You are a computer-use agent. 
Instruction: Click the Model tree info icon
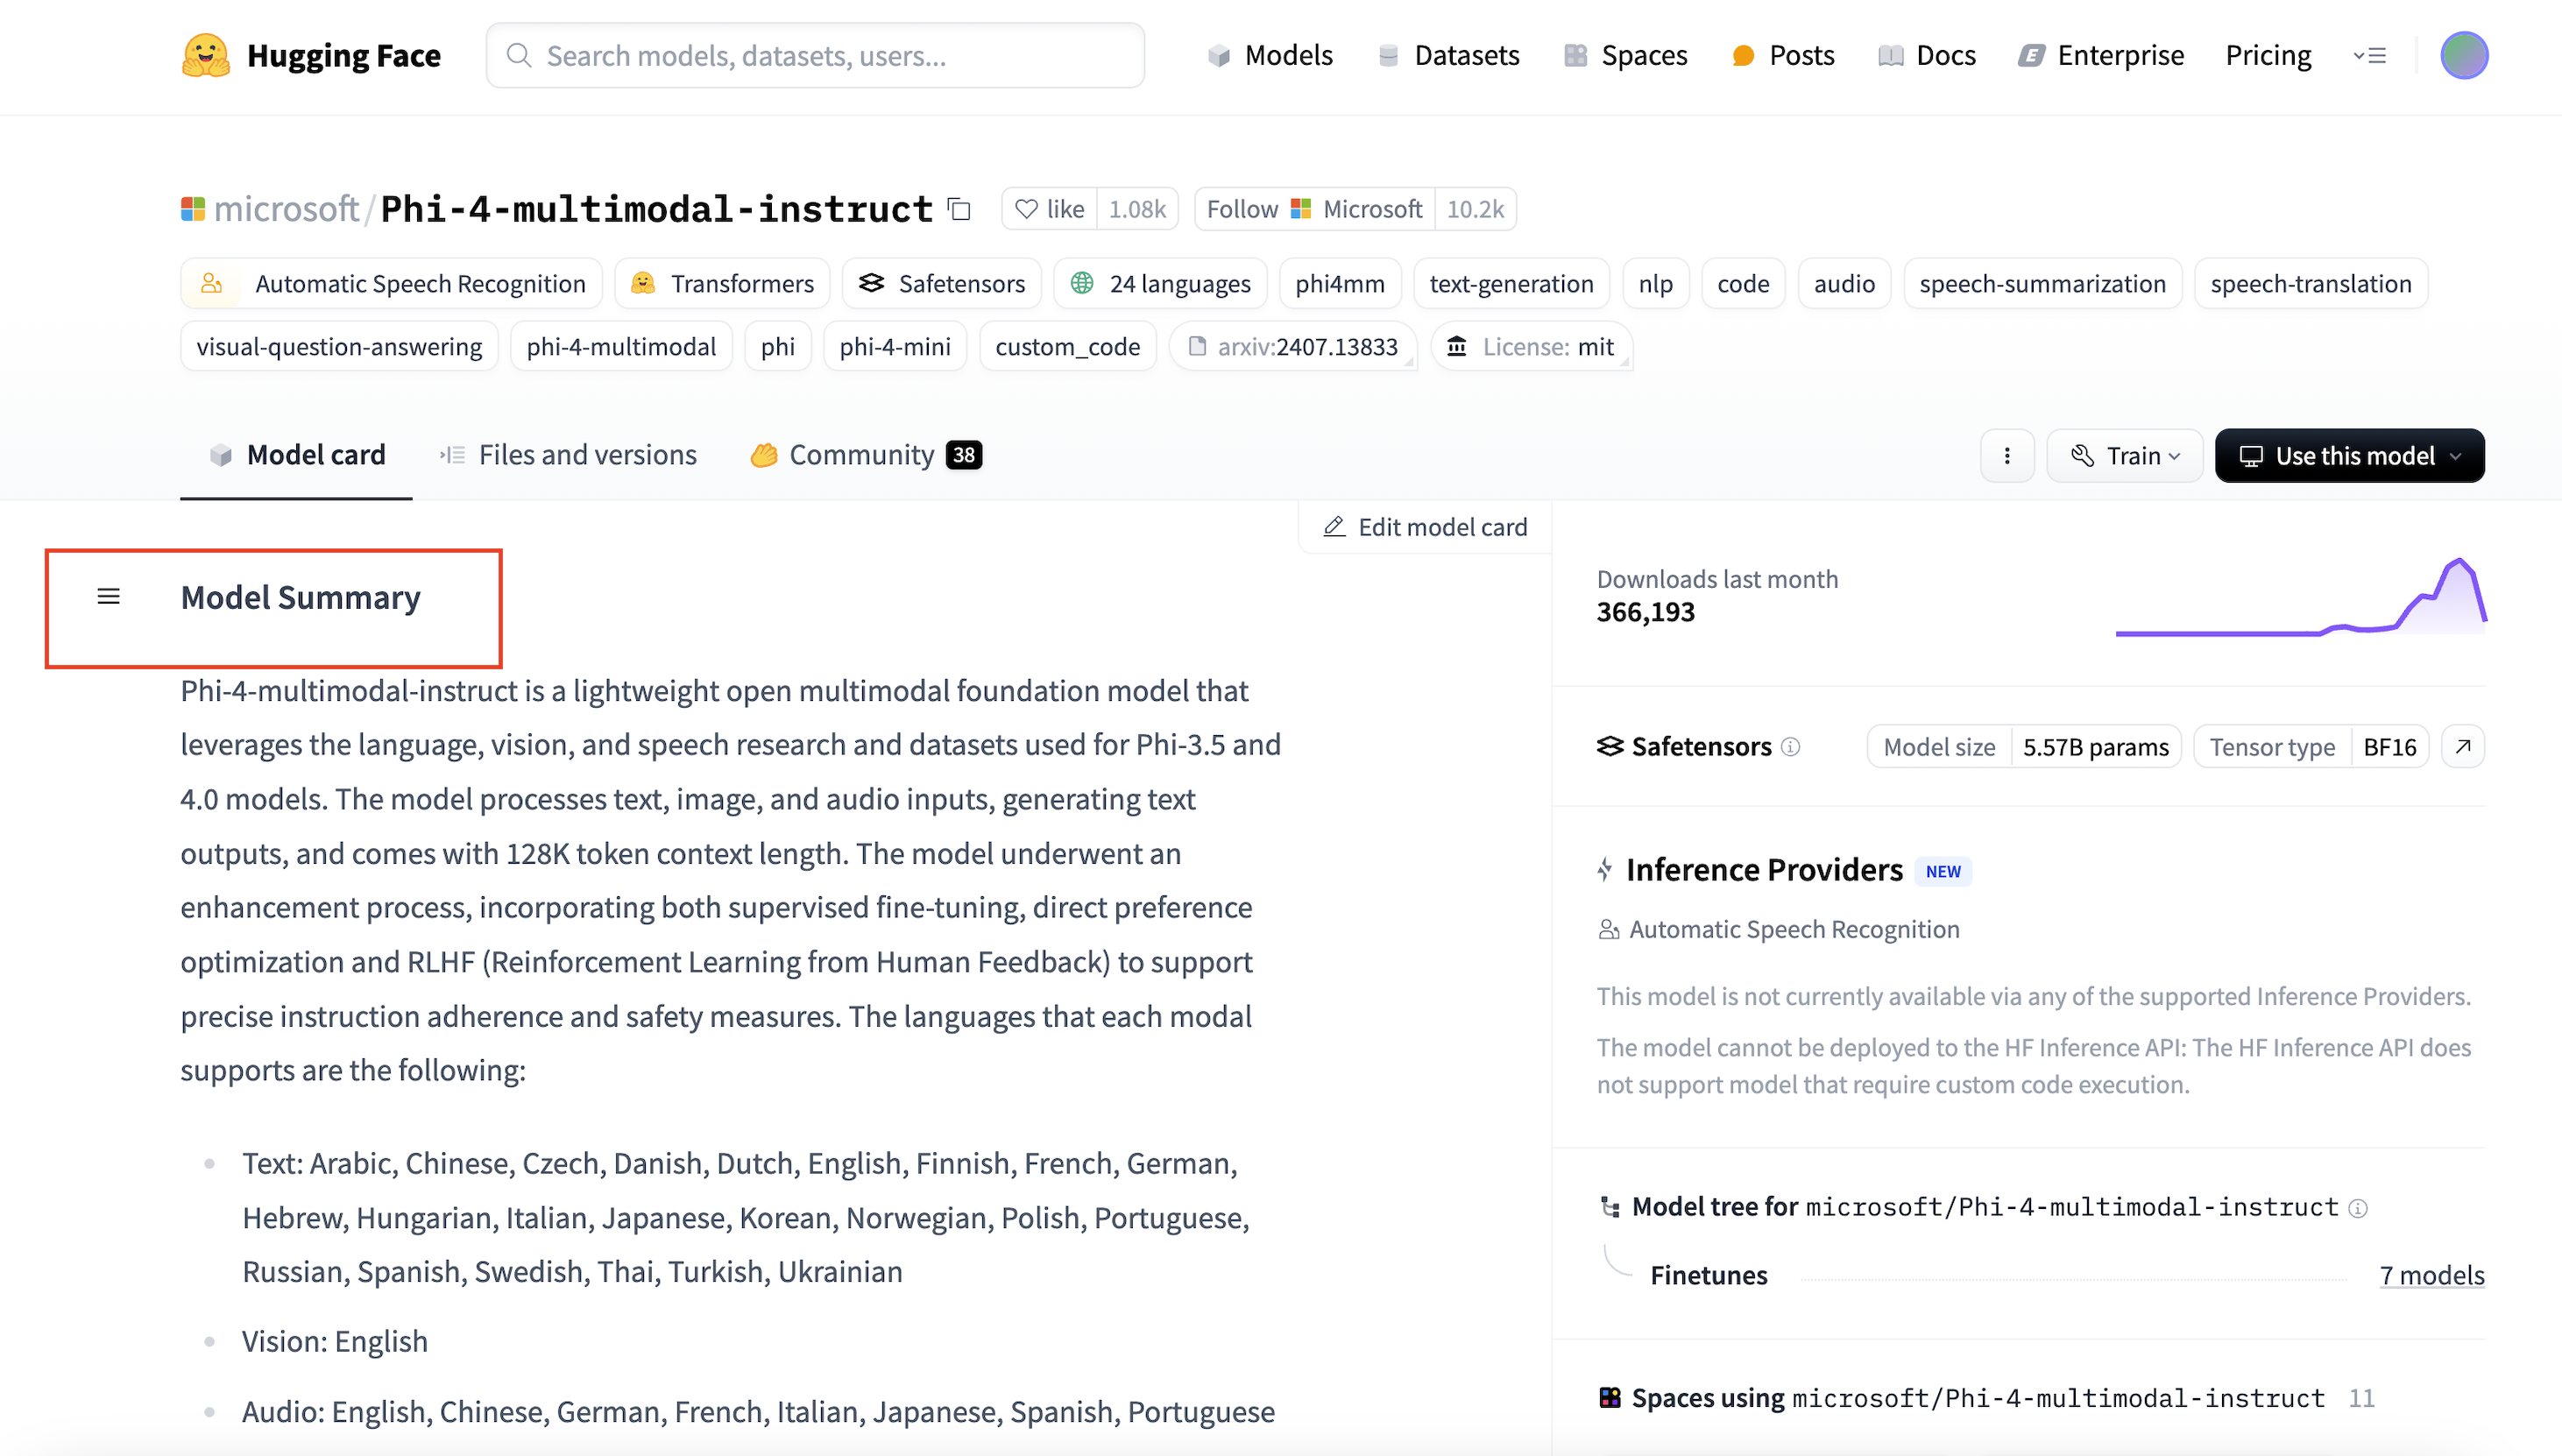tap(2358, 1208)
